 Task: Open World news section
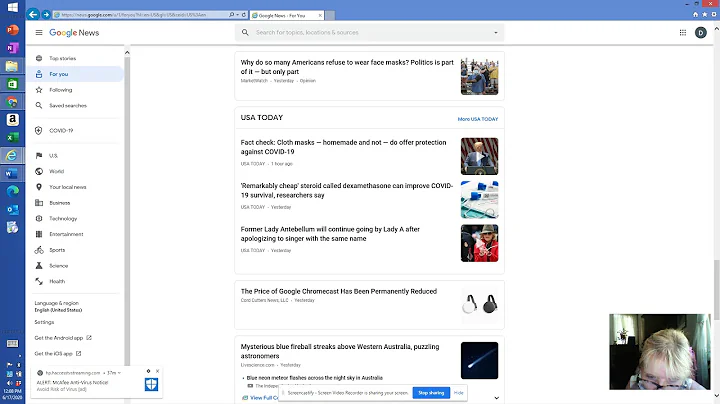75,171
